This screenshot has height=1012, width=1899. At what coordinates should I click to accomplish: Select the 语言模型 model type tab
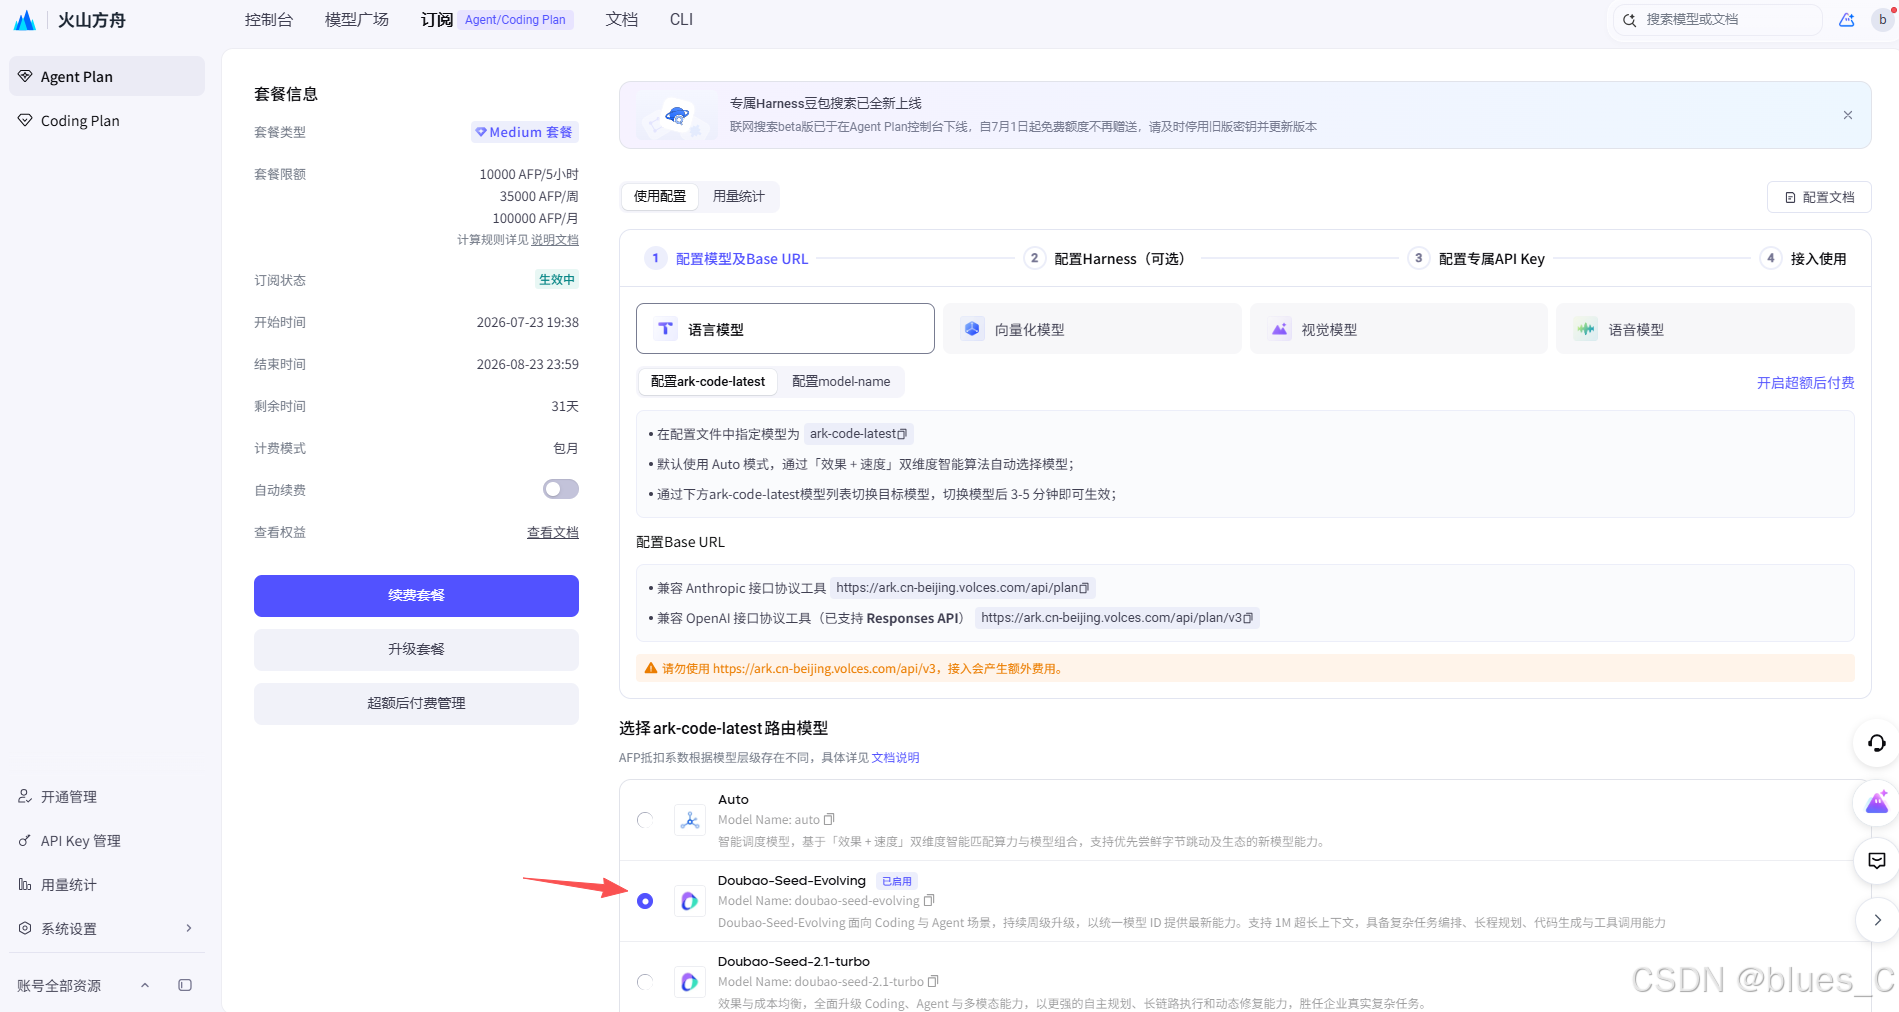click(x=785, y=329)
